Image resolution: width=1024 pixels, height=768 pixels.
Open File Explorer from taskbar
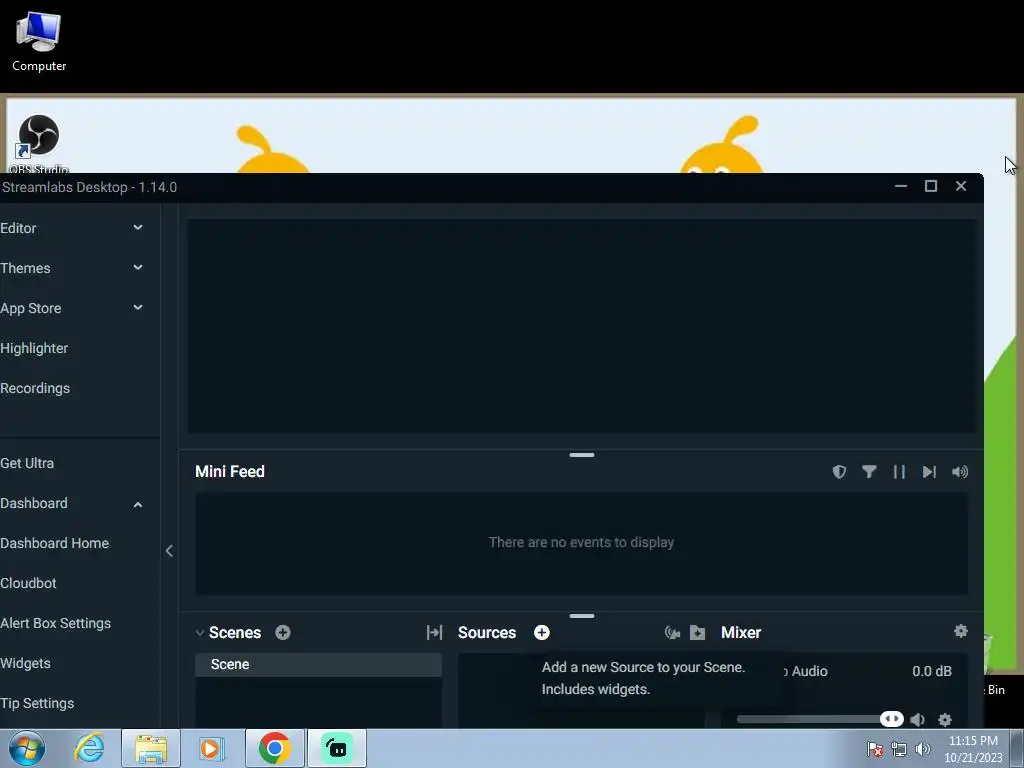(x=151, y=748)
